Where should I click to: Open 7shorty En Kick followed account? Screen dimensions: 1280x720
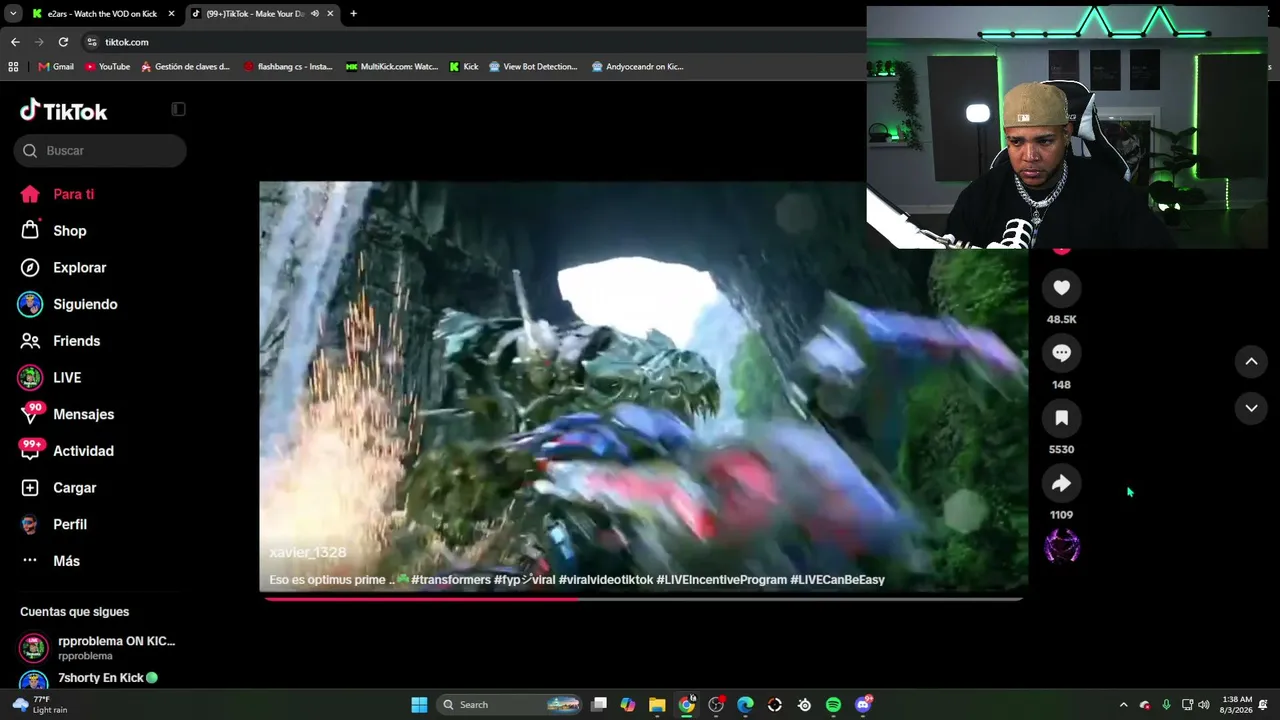pos(100,680)
